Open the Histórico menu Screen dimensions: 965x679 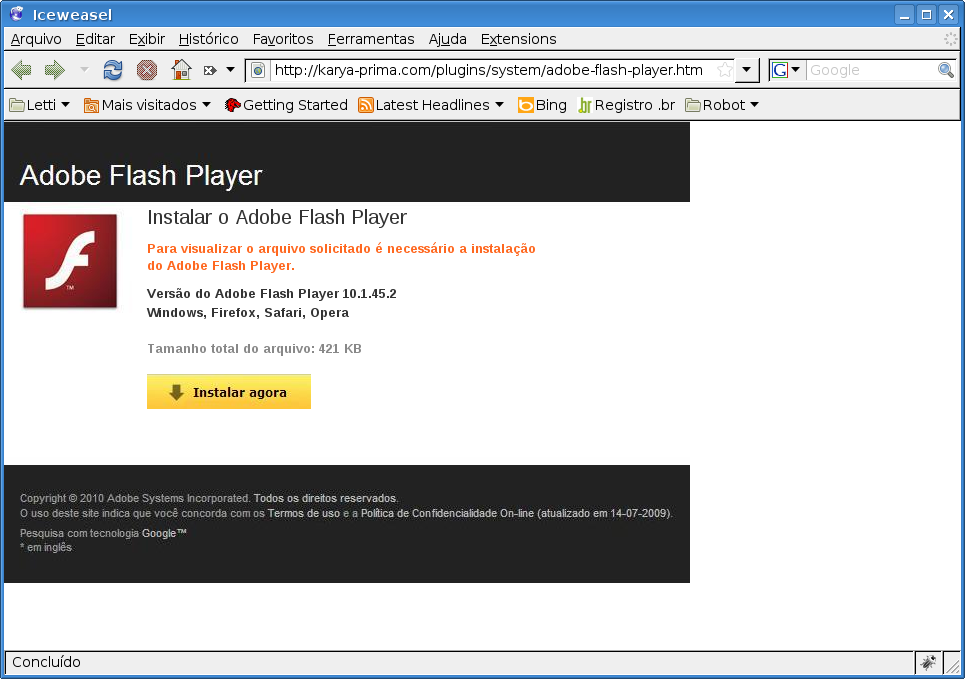209,39
